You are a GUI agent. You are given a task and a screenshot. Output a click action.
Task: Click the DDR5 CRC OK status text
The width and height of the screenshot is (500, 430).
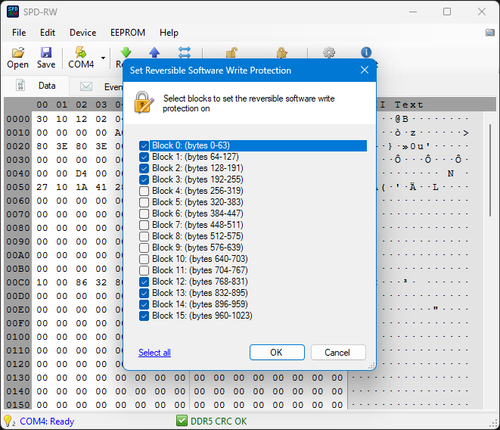click(218, 421)
